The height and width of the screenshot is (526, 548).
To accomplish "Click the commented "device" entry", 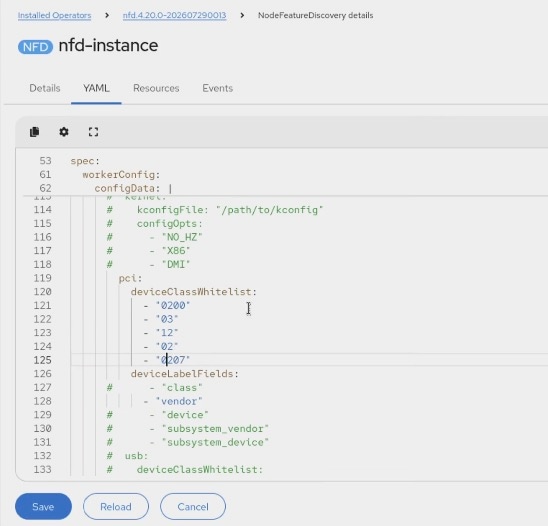I will [x=185, y=415].
